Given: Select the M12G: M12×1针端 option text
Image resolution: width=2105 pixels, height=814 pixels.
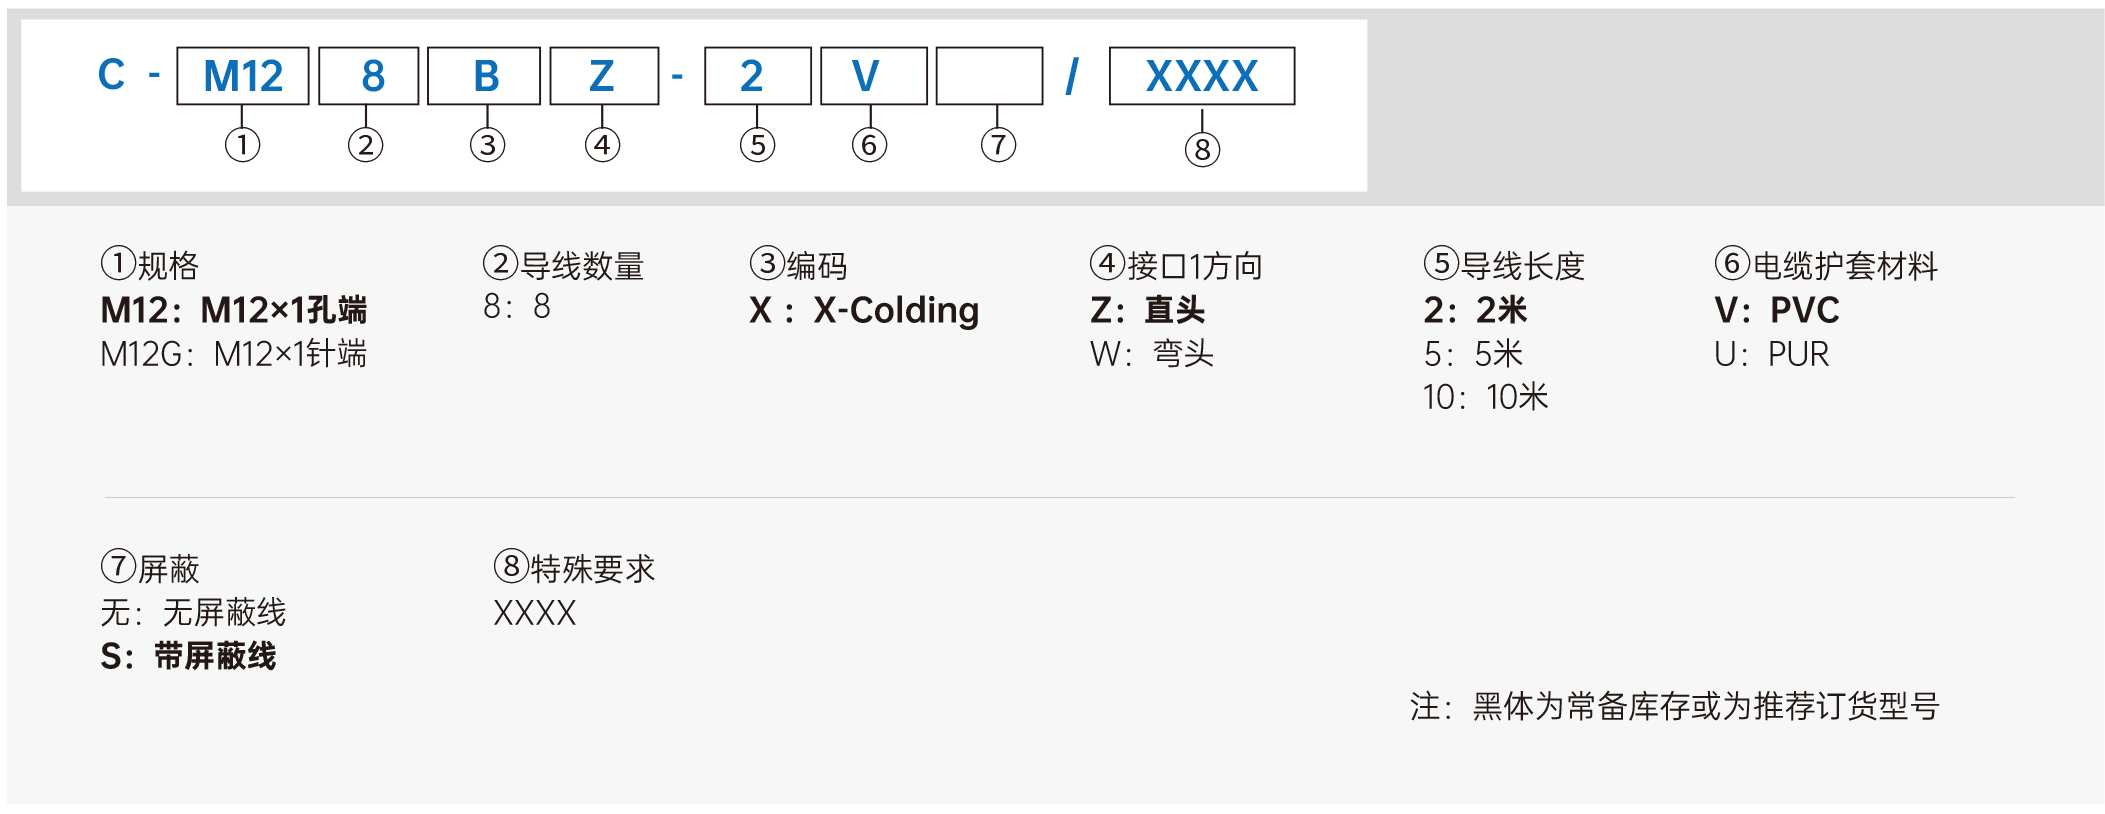Looking at the screenshot, I should tap(234, 354).
